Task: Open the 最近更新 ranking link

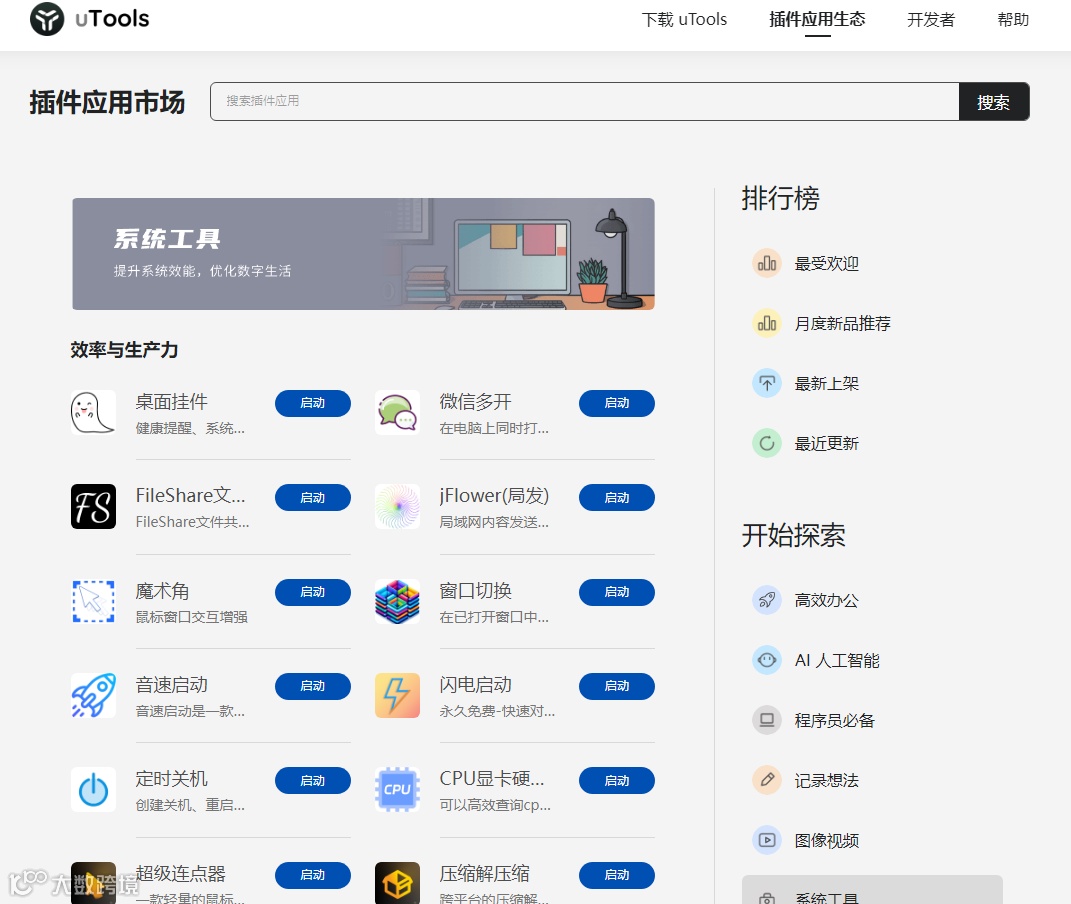Action: coord(826,444)
